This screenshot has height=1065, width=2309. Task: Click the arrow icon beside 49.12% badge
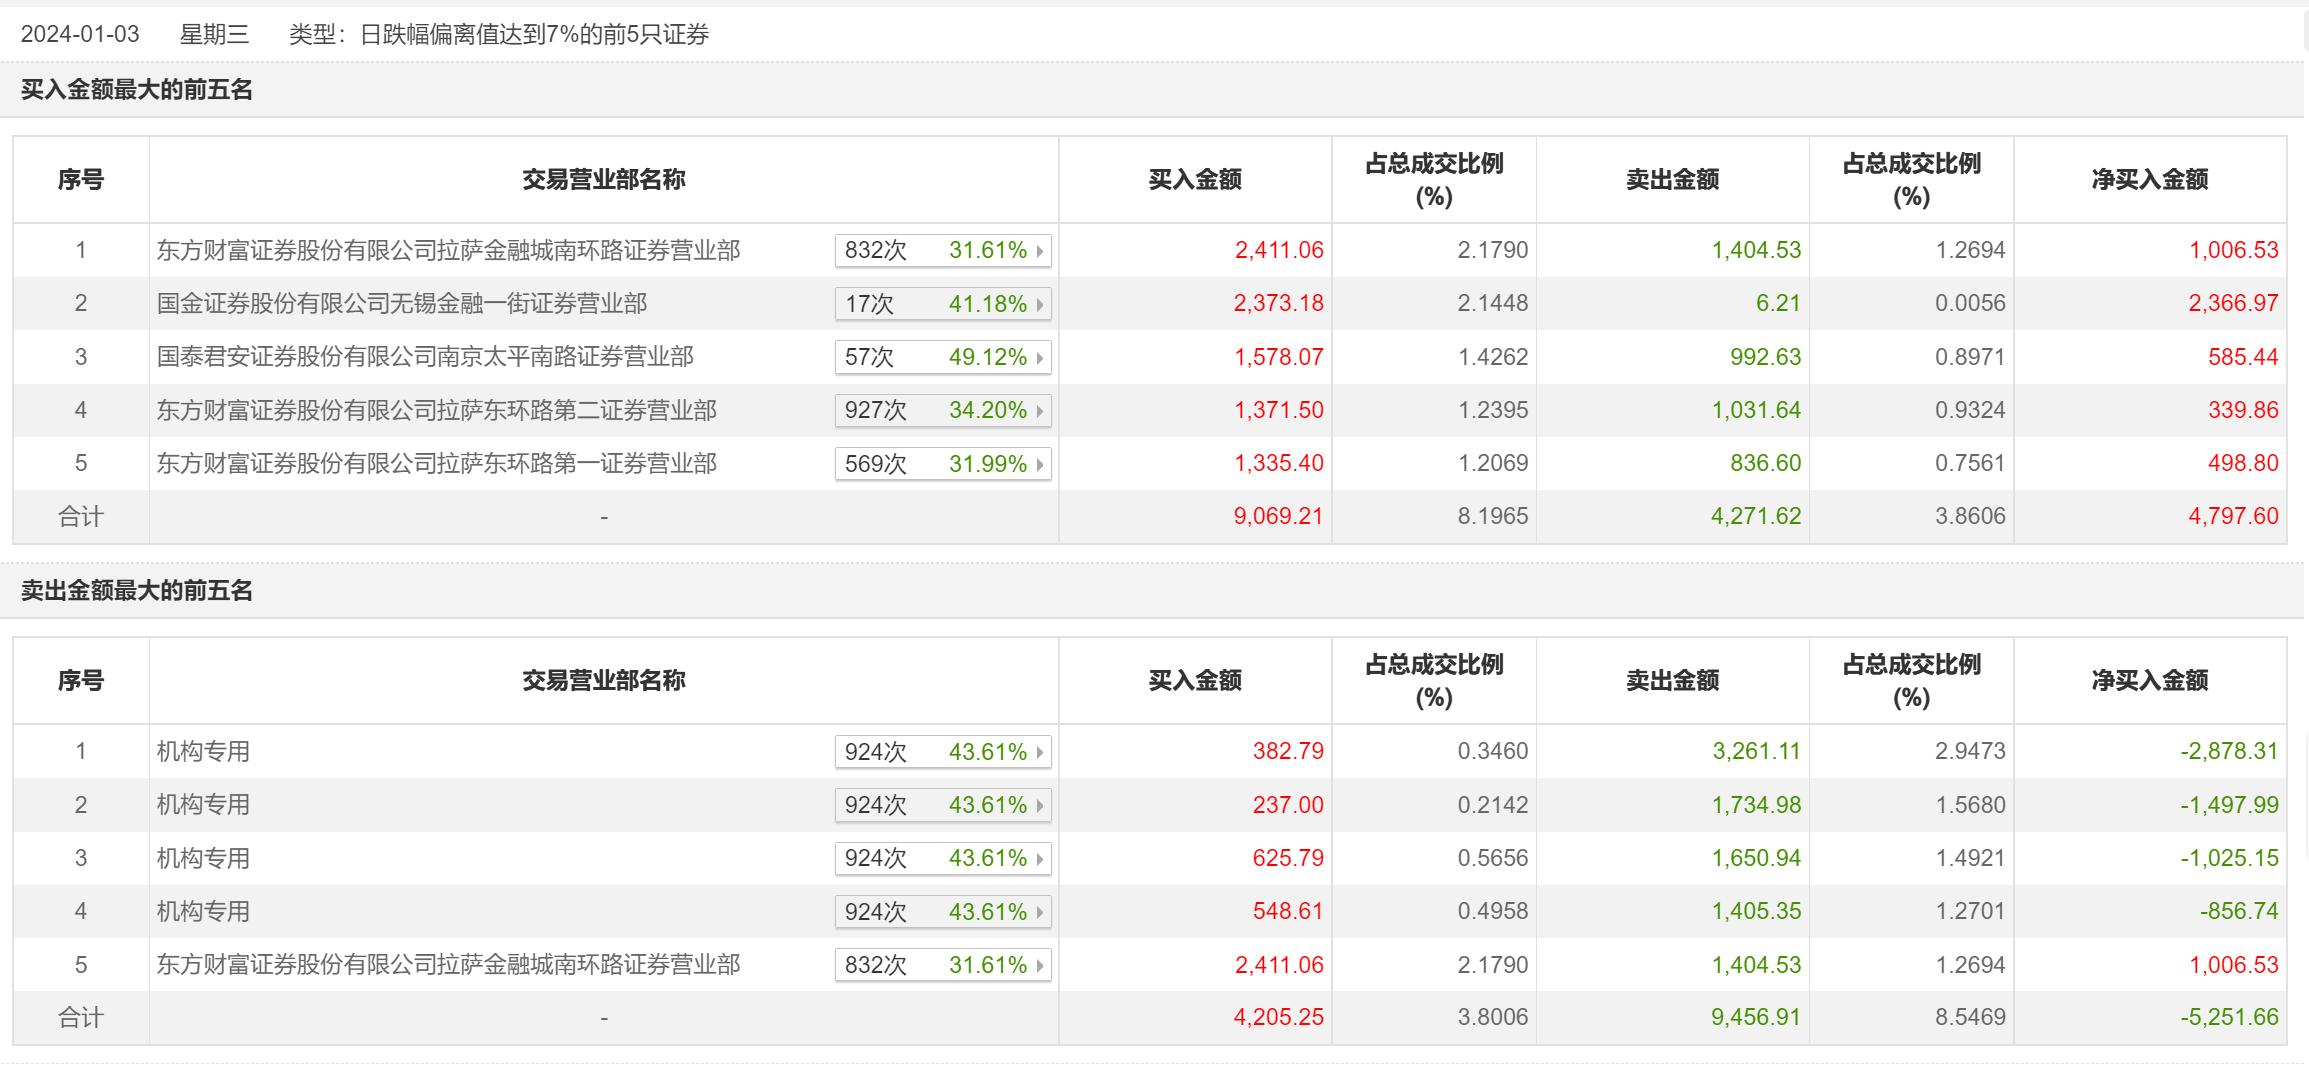coord(1040,358)
